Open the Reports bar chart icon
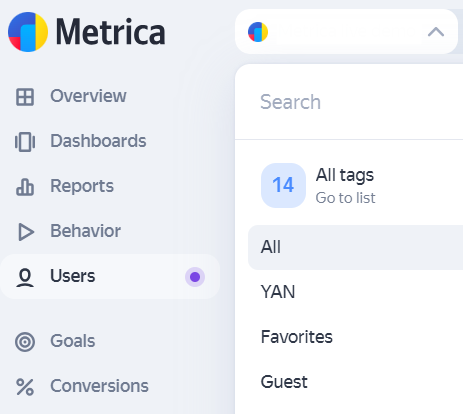 (x=25, y=187)
